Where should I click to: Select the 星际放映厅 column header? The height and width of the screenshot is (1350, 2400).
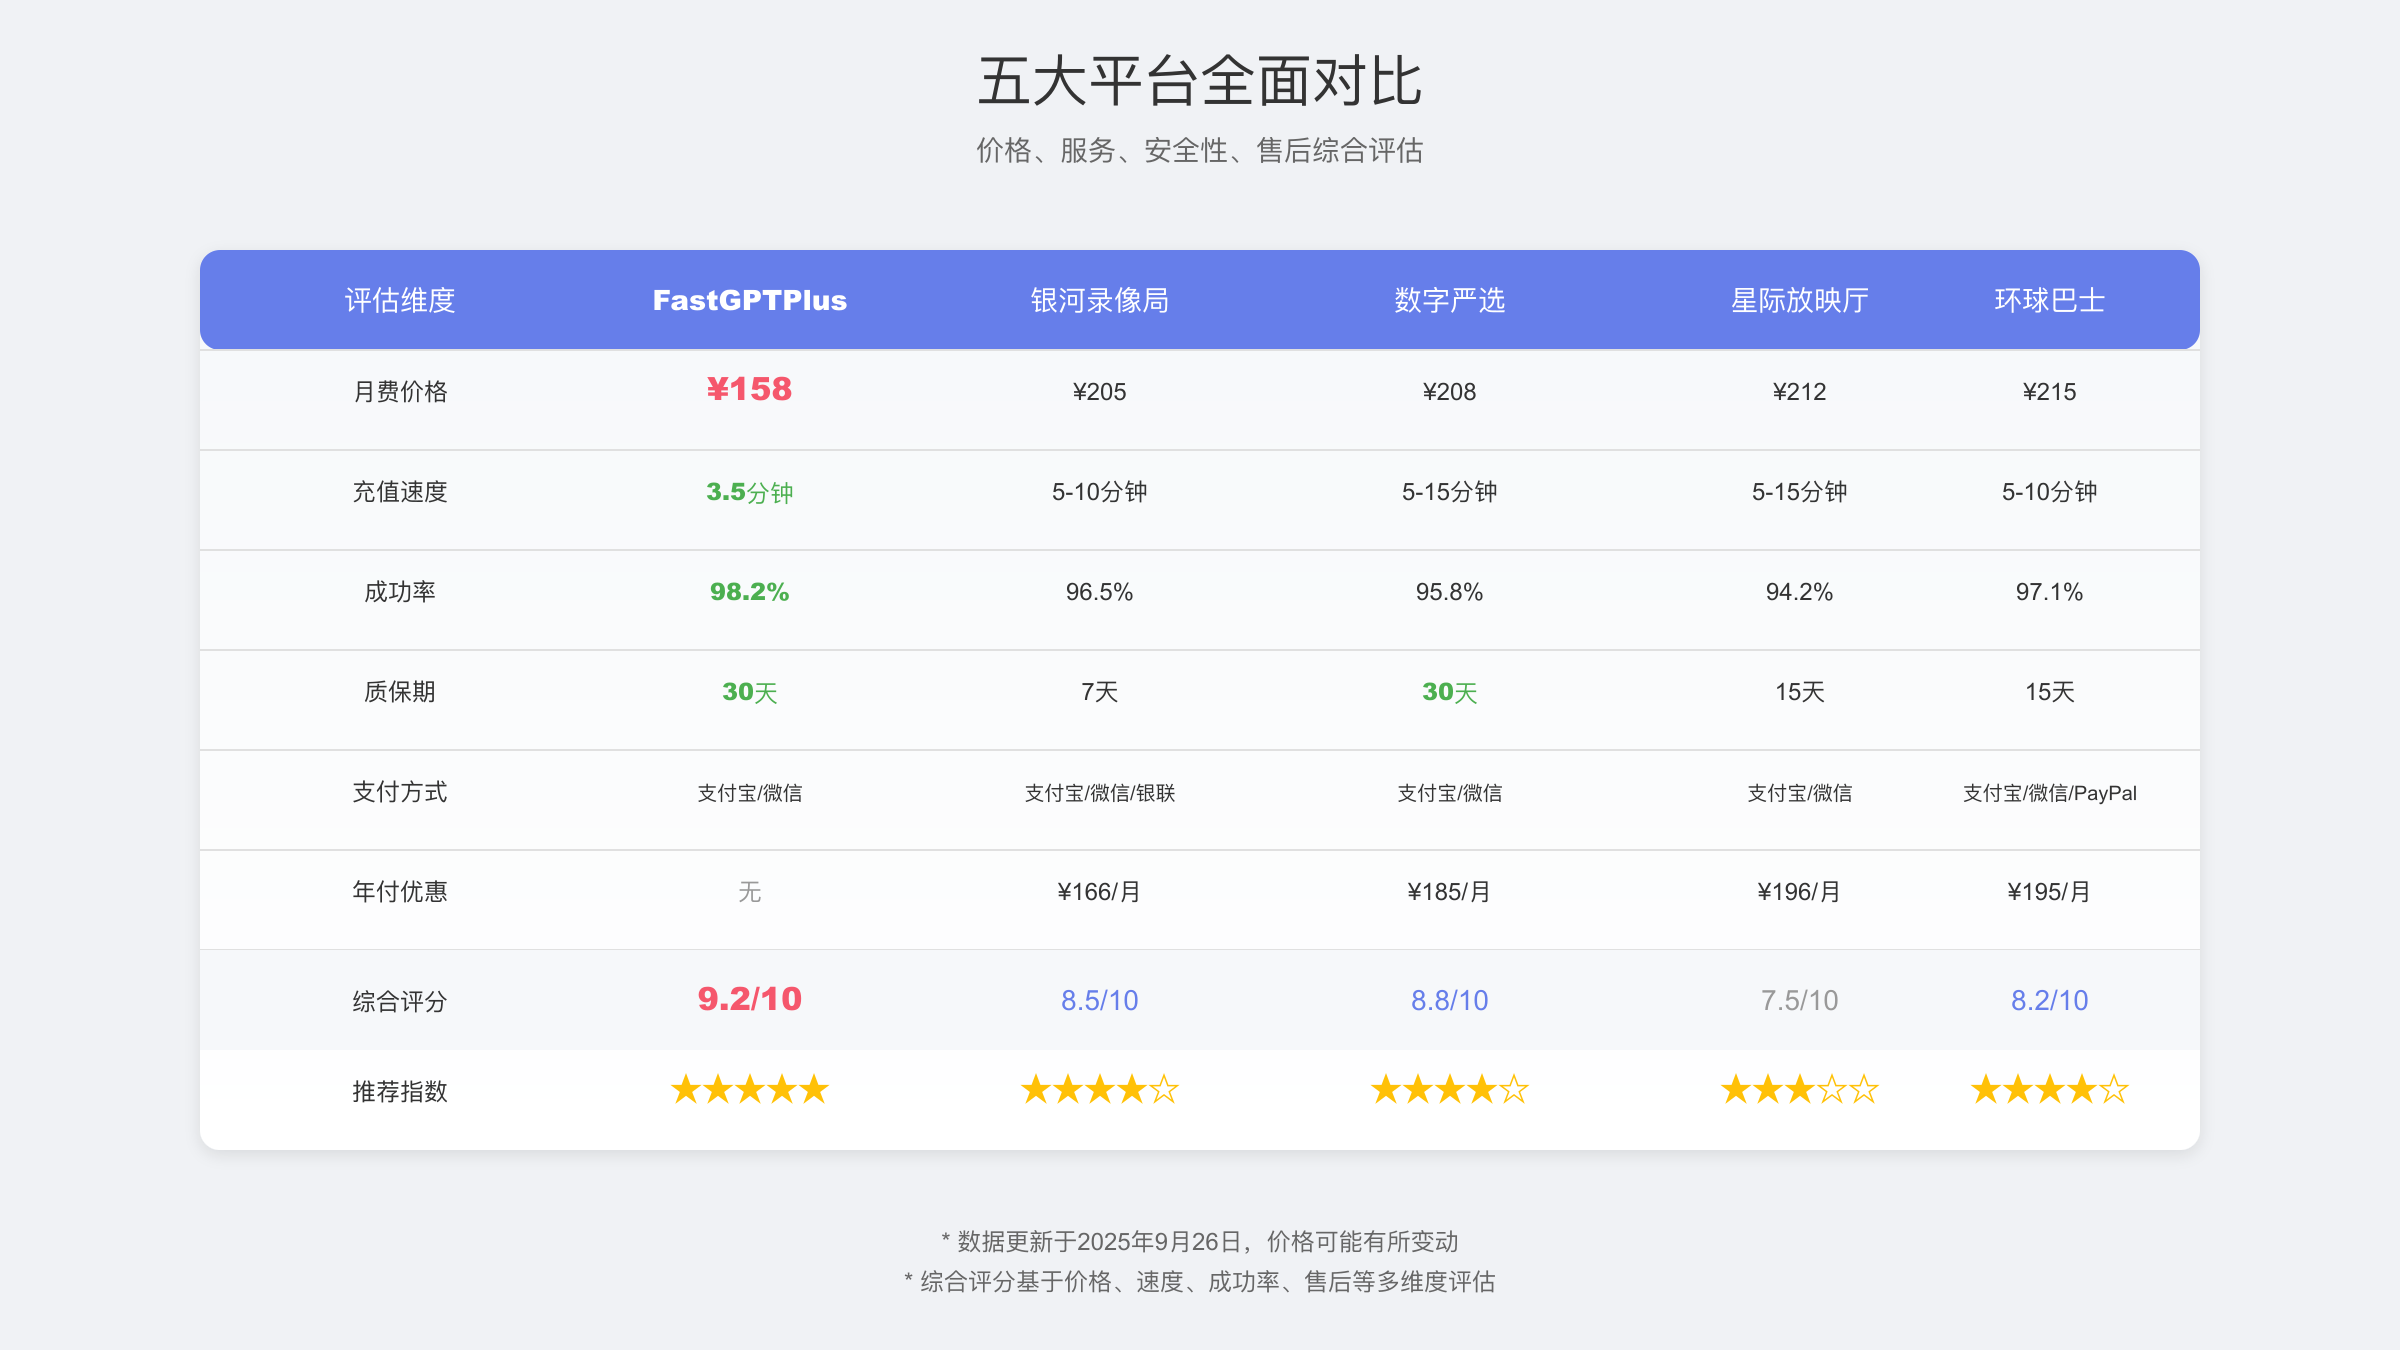coord(1799,300)
